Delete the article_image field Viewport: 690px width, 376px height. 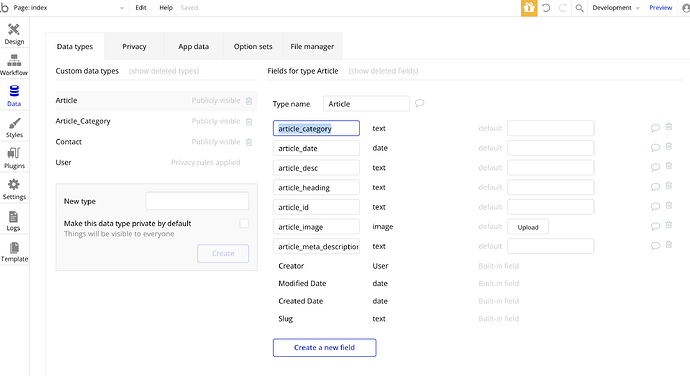coord(669,225)
